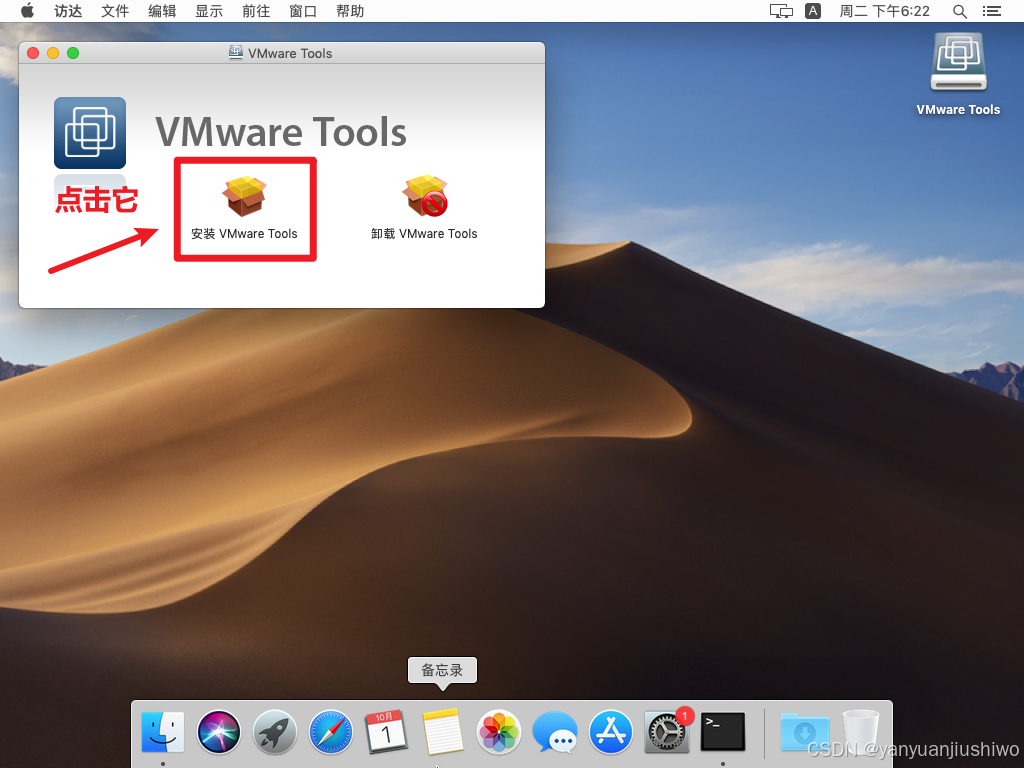
Task: Open Finder from the Dock
Action: pyautogui.click(x=163, y=732)
